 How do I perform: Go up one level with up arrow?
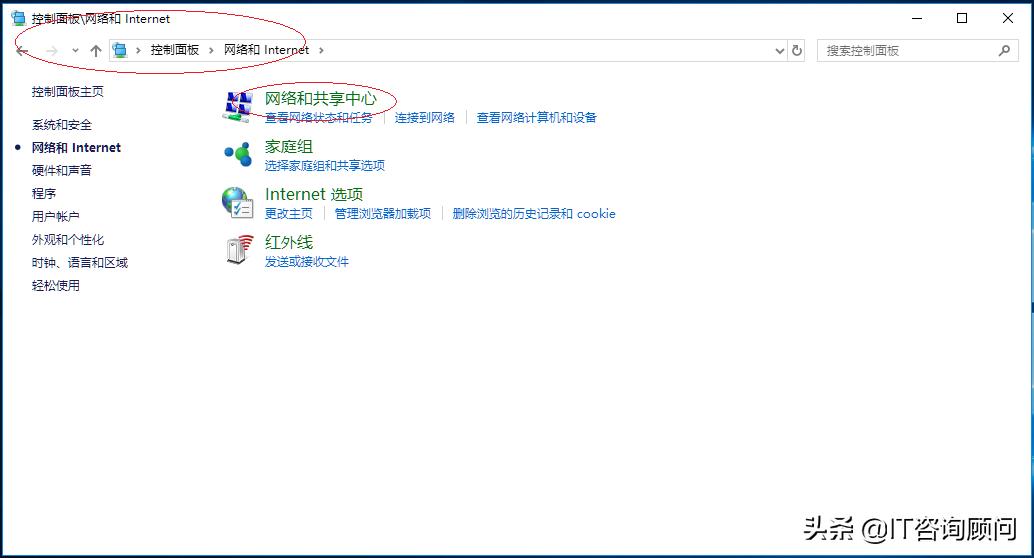(x=96, y=50)
